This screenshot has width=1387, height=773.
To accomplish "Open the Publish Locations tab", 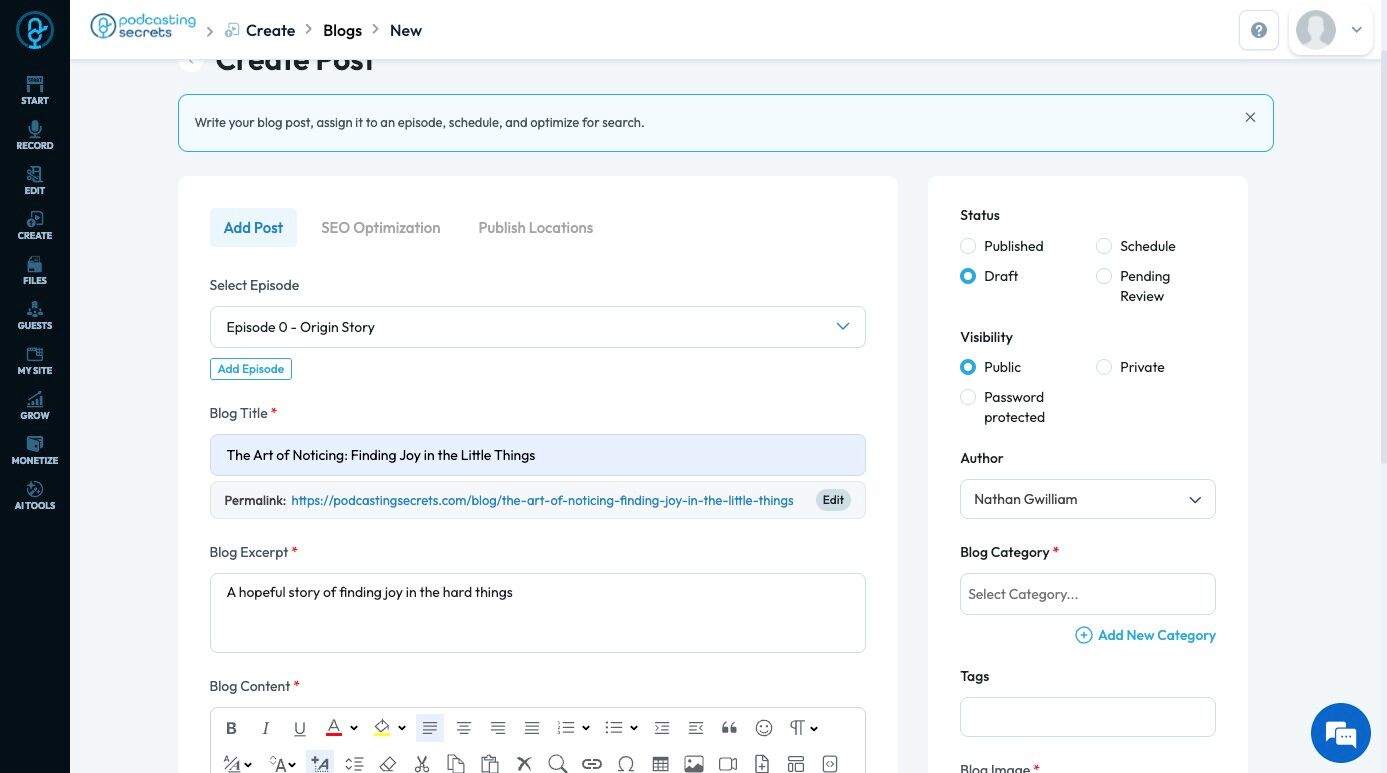I will 535,228.
